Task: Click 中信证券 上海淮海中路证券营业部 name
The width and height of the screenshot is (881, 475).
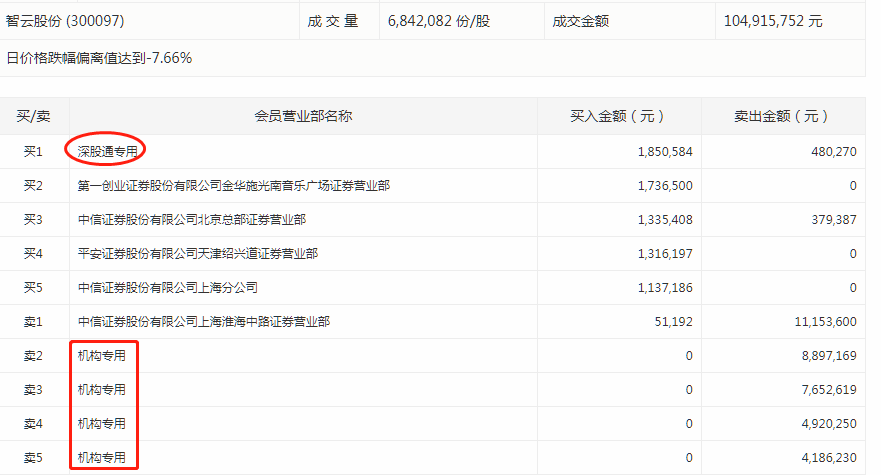Action: (204, 322)
